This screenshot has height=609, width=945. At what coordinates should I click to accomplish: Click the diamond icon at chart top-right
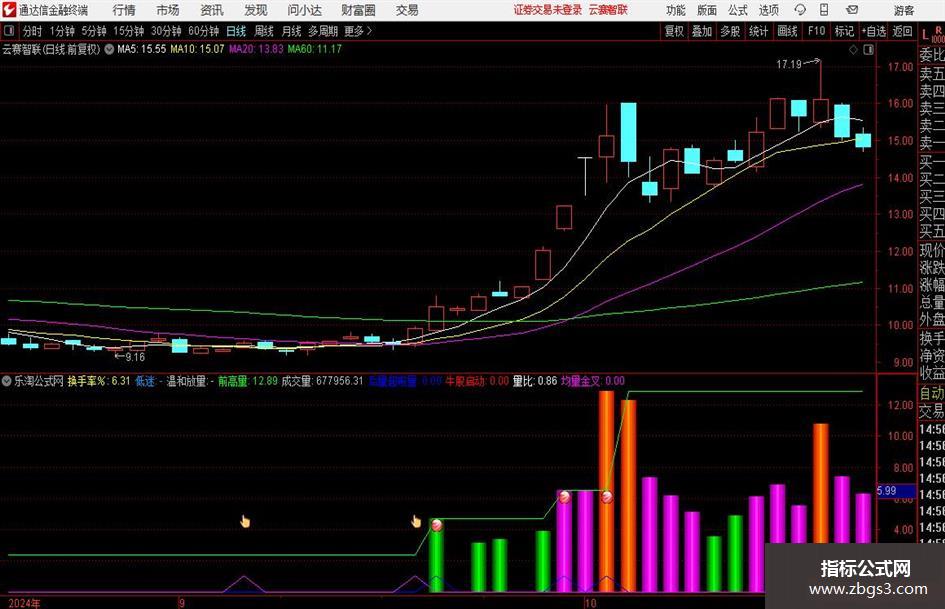click(853, 49)
